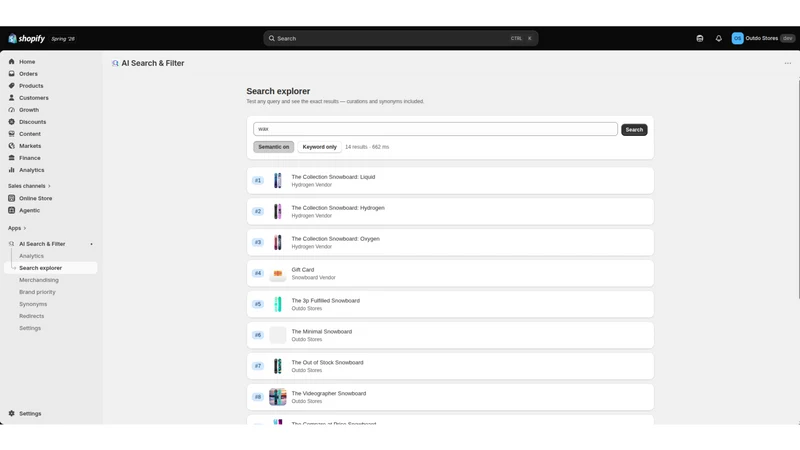The image size is (800, 450).
Task: Click the 3p Fulfilled Snowboard thumbnail
Action: tap(278, 304)
